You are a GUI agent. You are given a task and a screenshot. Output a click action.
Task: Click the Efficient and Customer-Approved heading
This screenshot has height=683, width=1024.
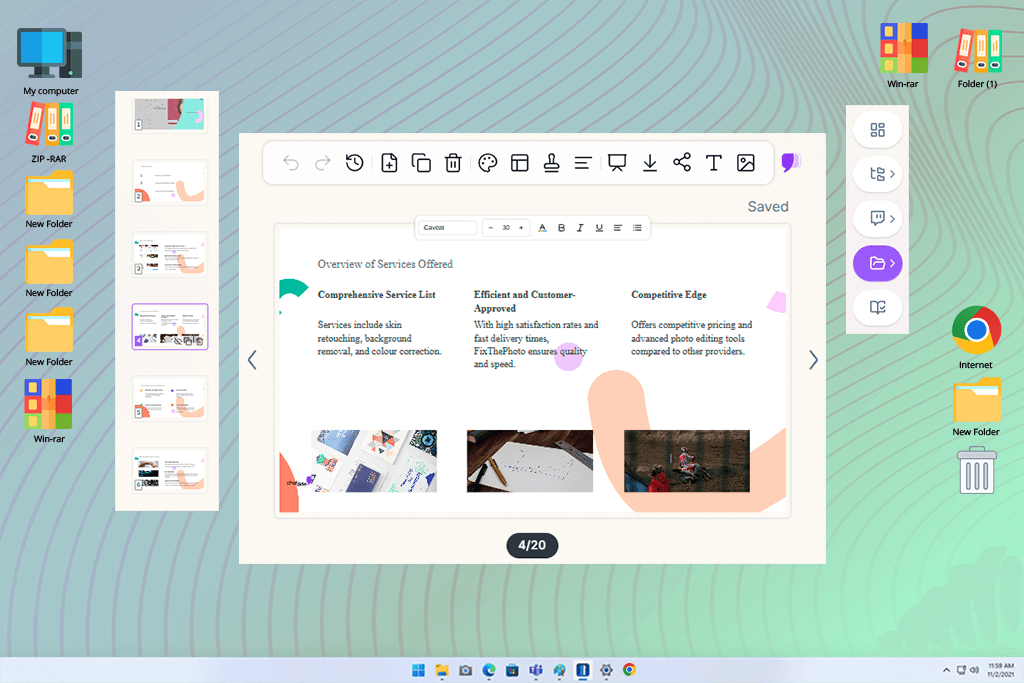[x=524, y=301]
